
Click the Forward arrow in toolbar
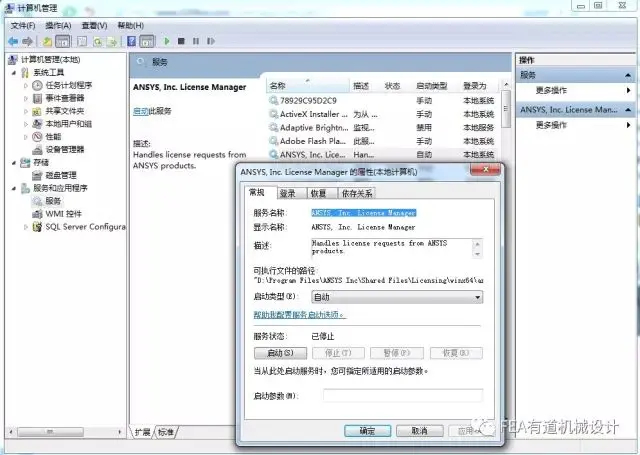(27, 41)
